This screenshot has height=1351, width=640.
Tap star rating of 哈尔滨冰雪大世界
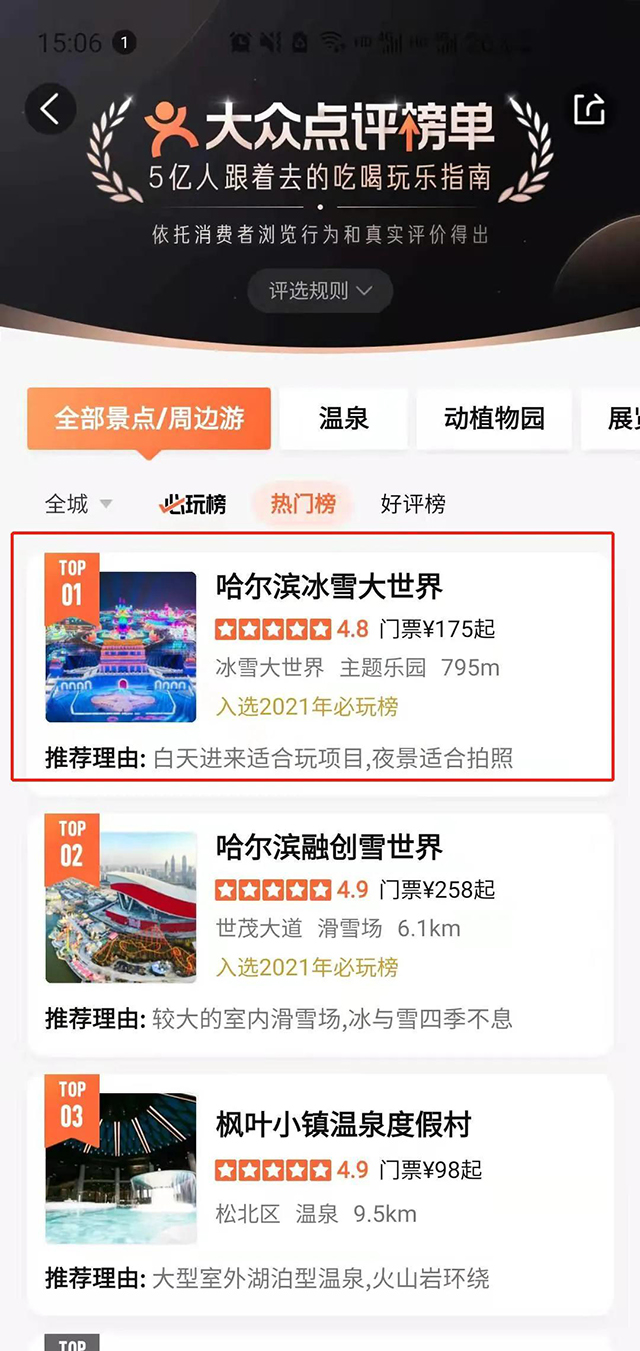(x=273, y=629)
